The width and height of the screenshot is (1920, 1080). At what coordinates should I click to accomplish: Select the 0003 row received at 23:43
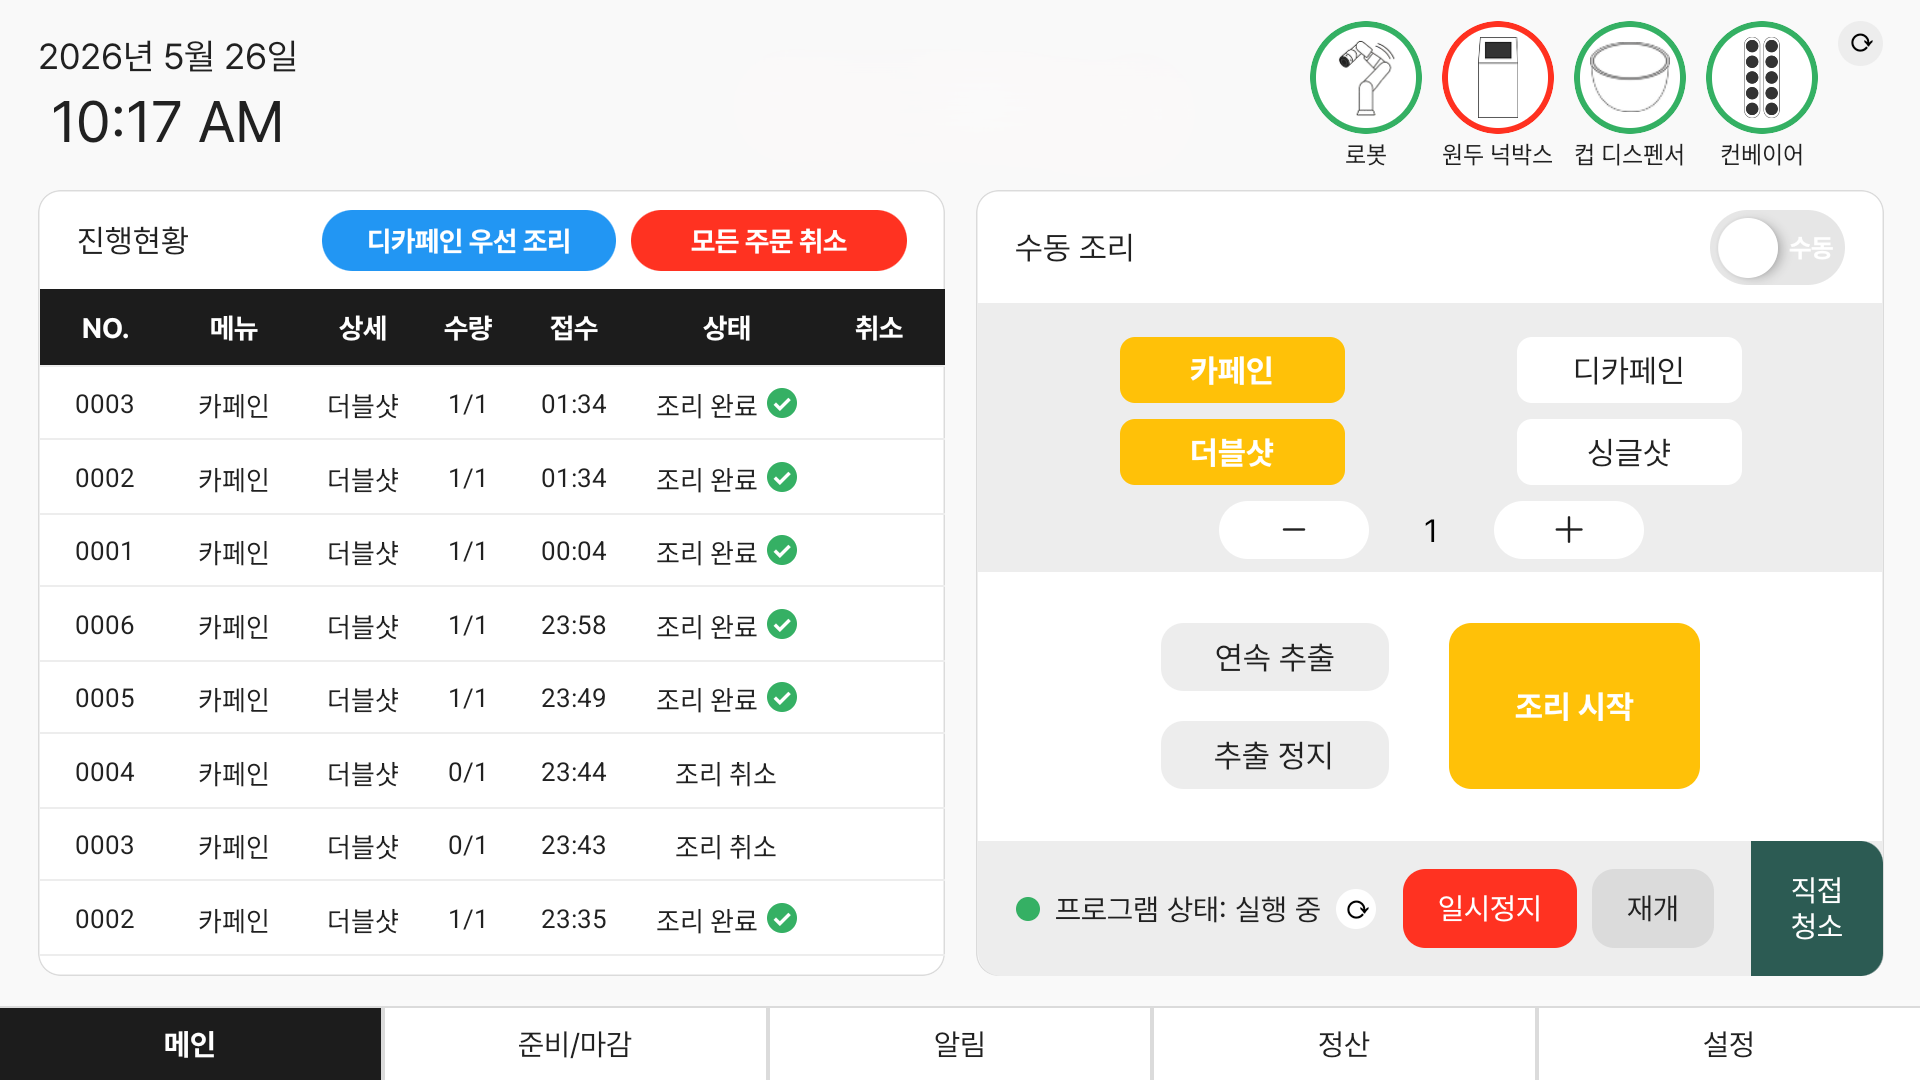(x=491, y=845)
